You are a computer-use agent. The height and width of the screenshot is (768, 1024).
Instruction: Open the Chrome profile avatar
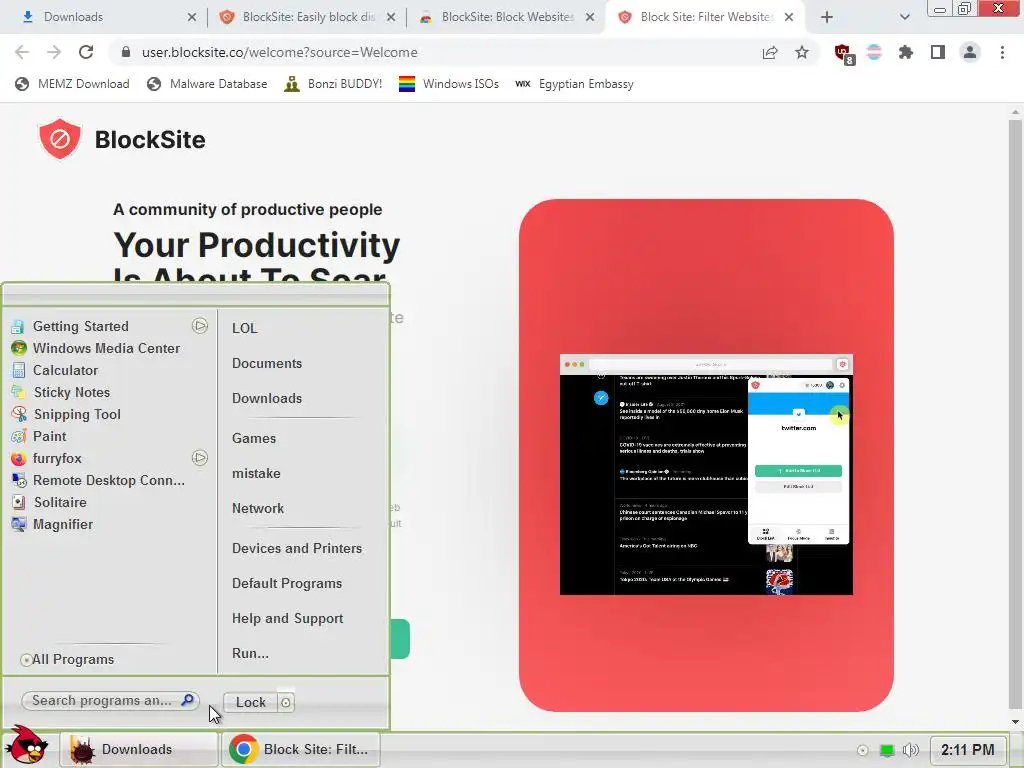pos(970,52)
